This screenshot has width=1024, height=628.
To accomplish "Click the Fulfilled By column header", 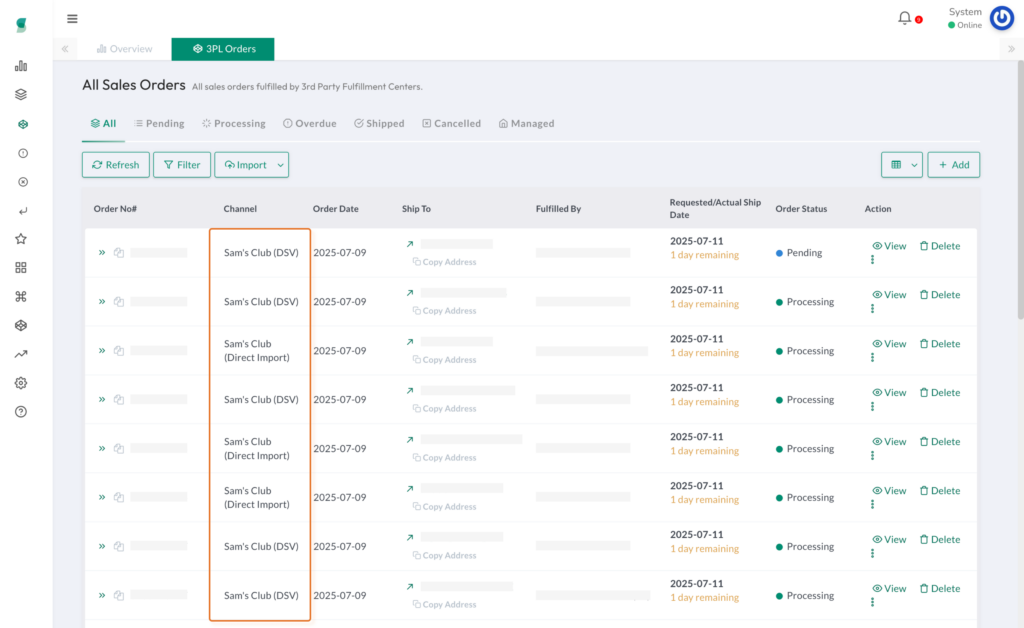I will pyautogui.click(x=558, y=209).
